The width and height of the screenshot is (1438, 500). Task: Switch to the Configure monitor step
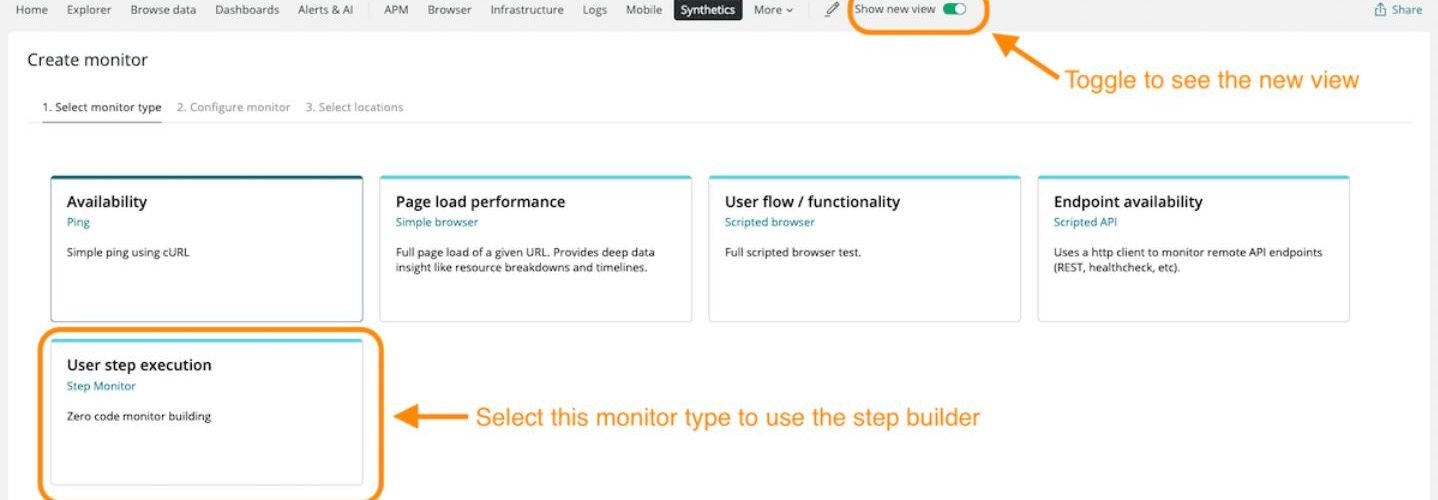[x=234, y=107]
